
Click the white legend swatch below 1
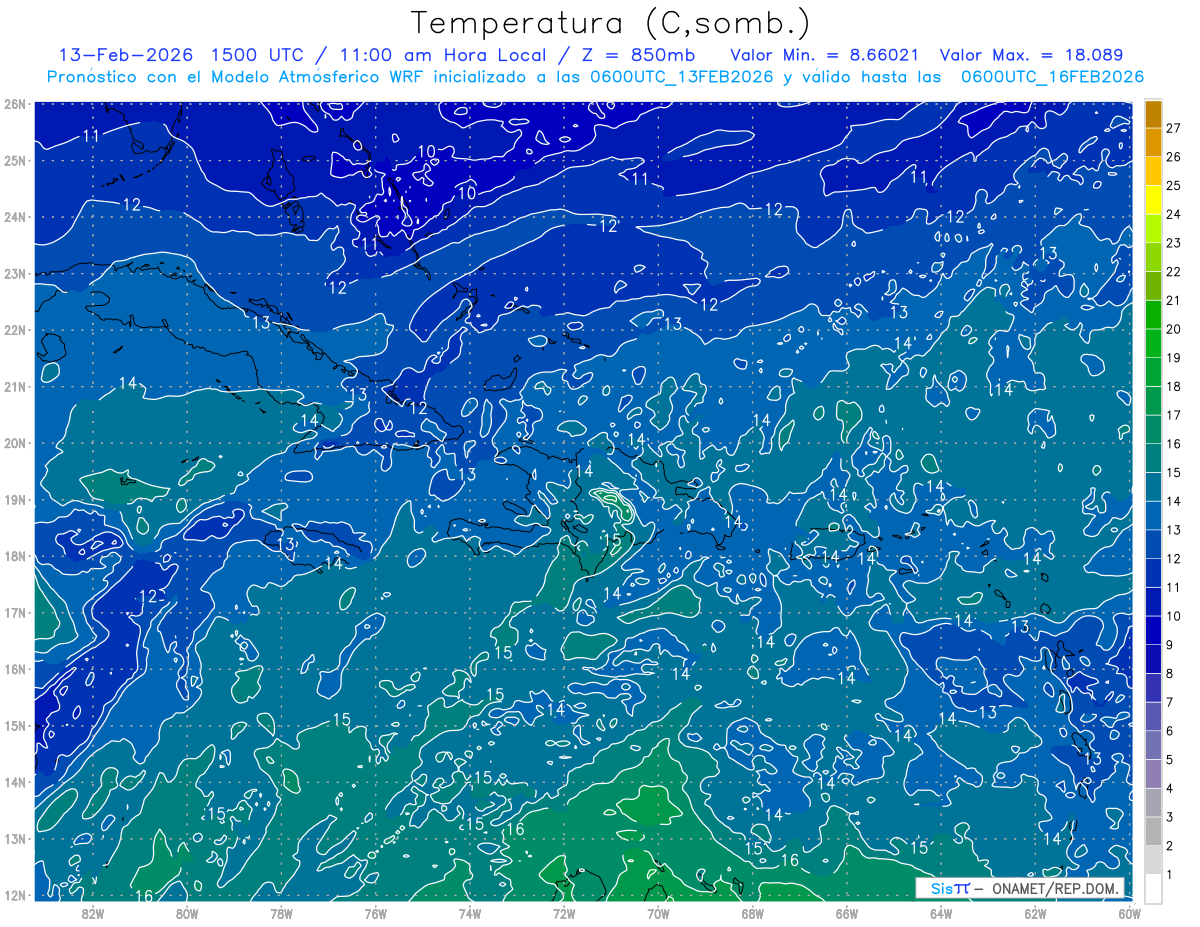coord(1153,888)
